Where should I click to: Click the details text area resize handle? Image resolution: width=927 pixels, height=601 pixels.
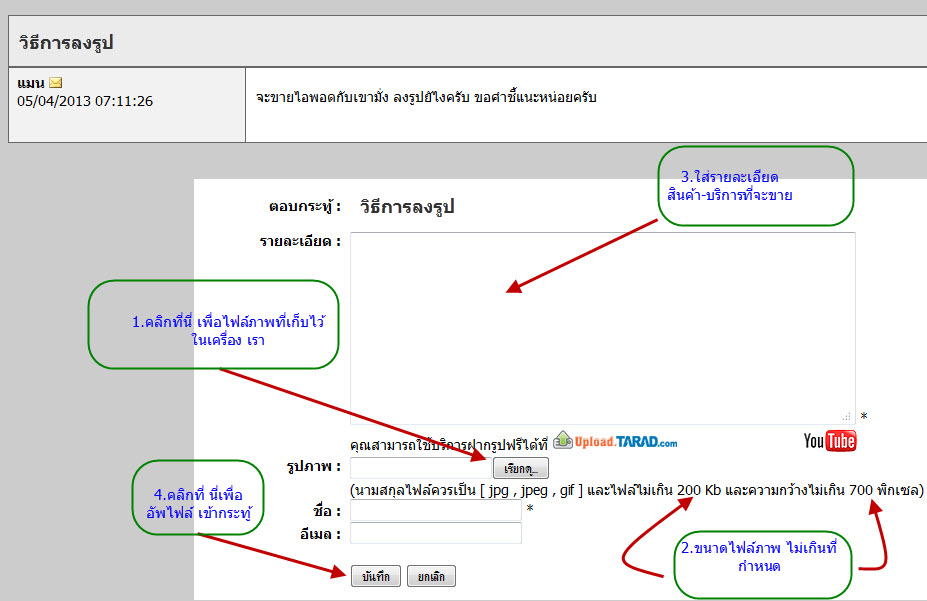[848, 417]
